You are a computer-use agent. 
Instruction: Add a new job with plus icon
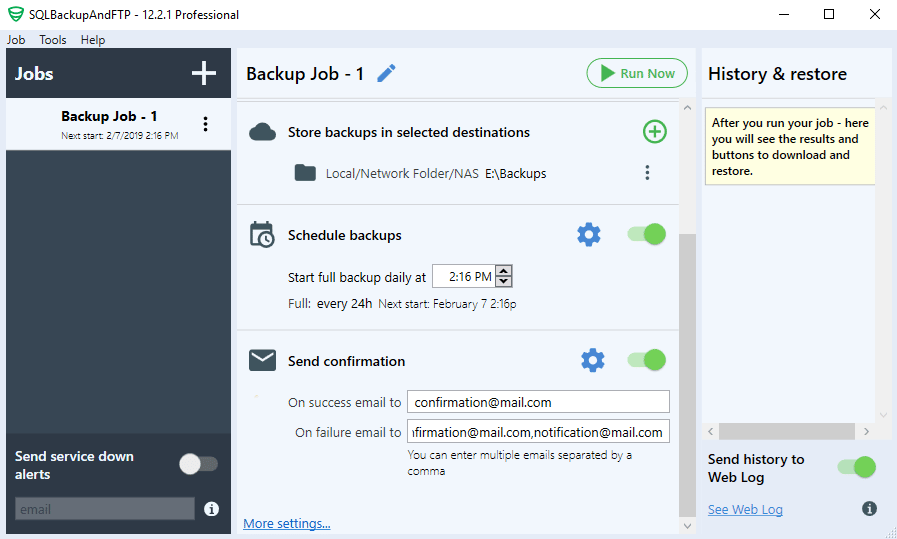pyautogui.click(x=204, y=73)
